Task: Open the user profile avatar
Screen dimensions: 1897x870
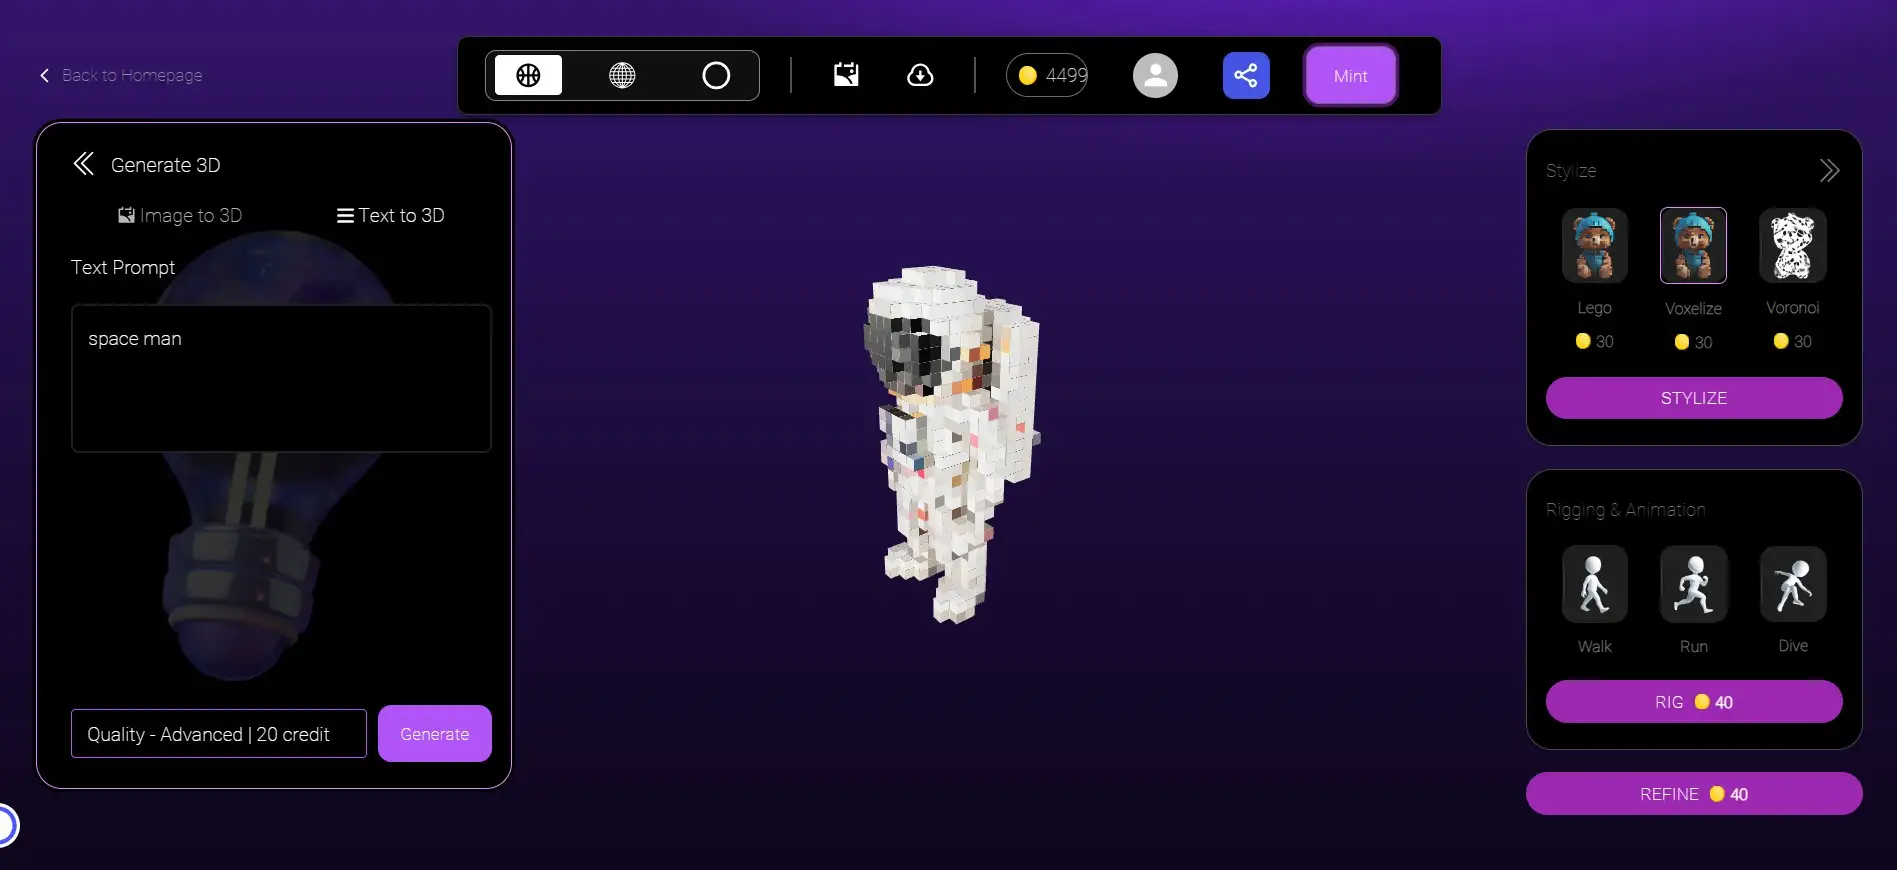Action: tap(1155, 75)
